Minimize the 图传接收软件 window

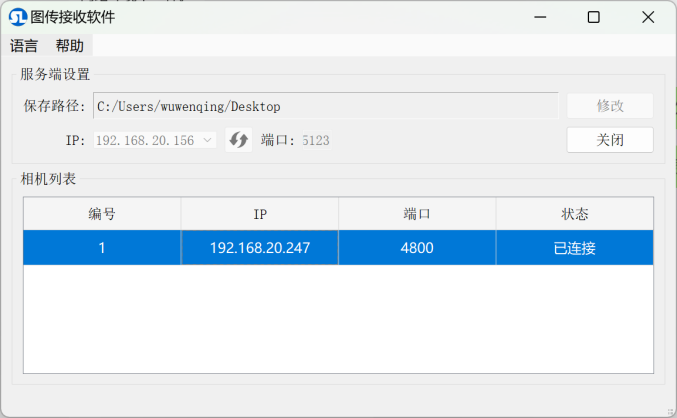point(540,17)
